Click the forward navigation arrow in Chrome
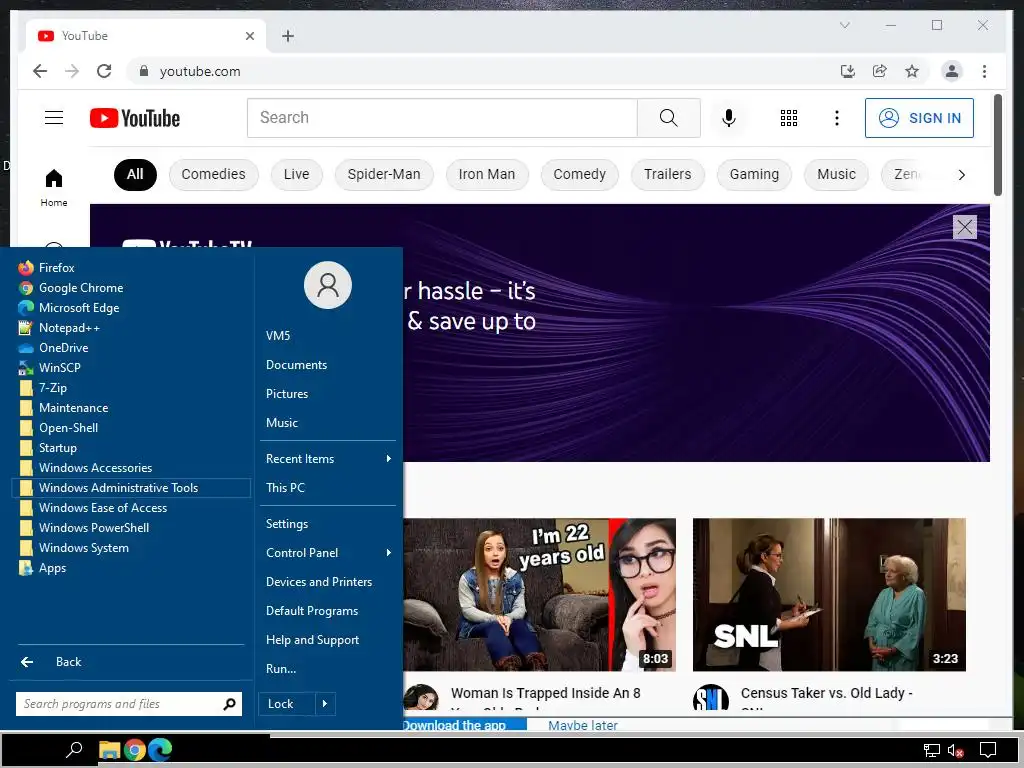Image resolution: width=1024 pixels, height=768 pixels. pos(72,71)
